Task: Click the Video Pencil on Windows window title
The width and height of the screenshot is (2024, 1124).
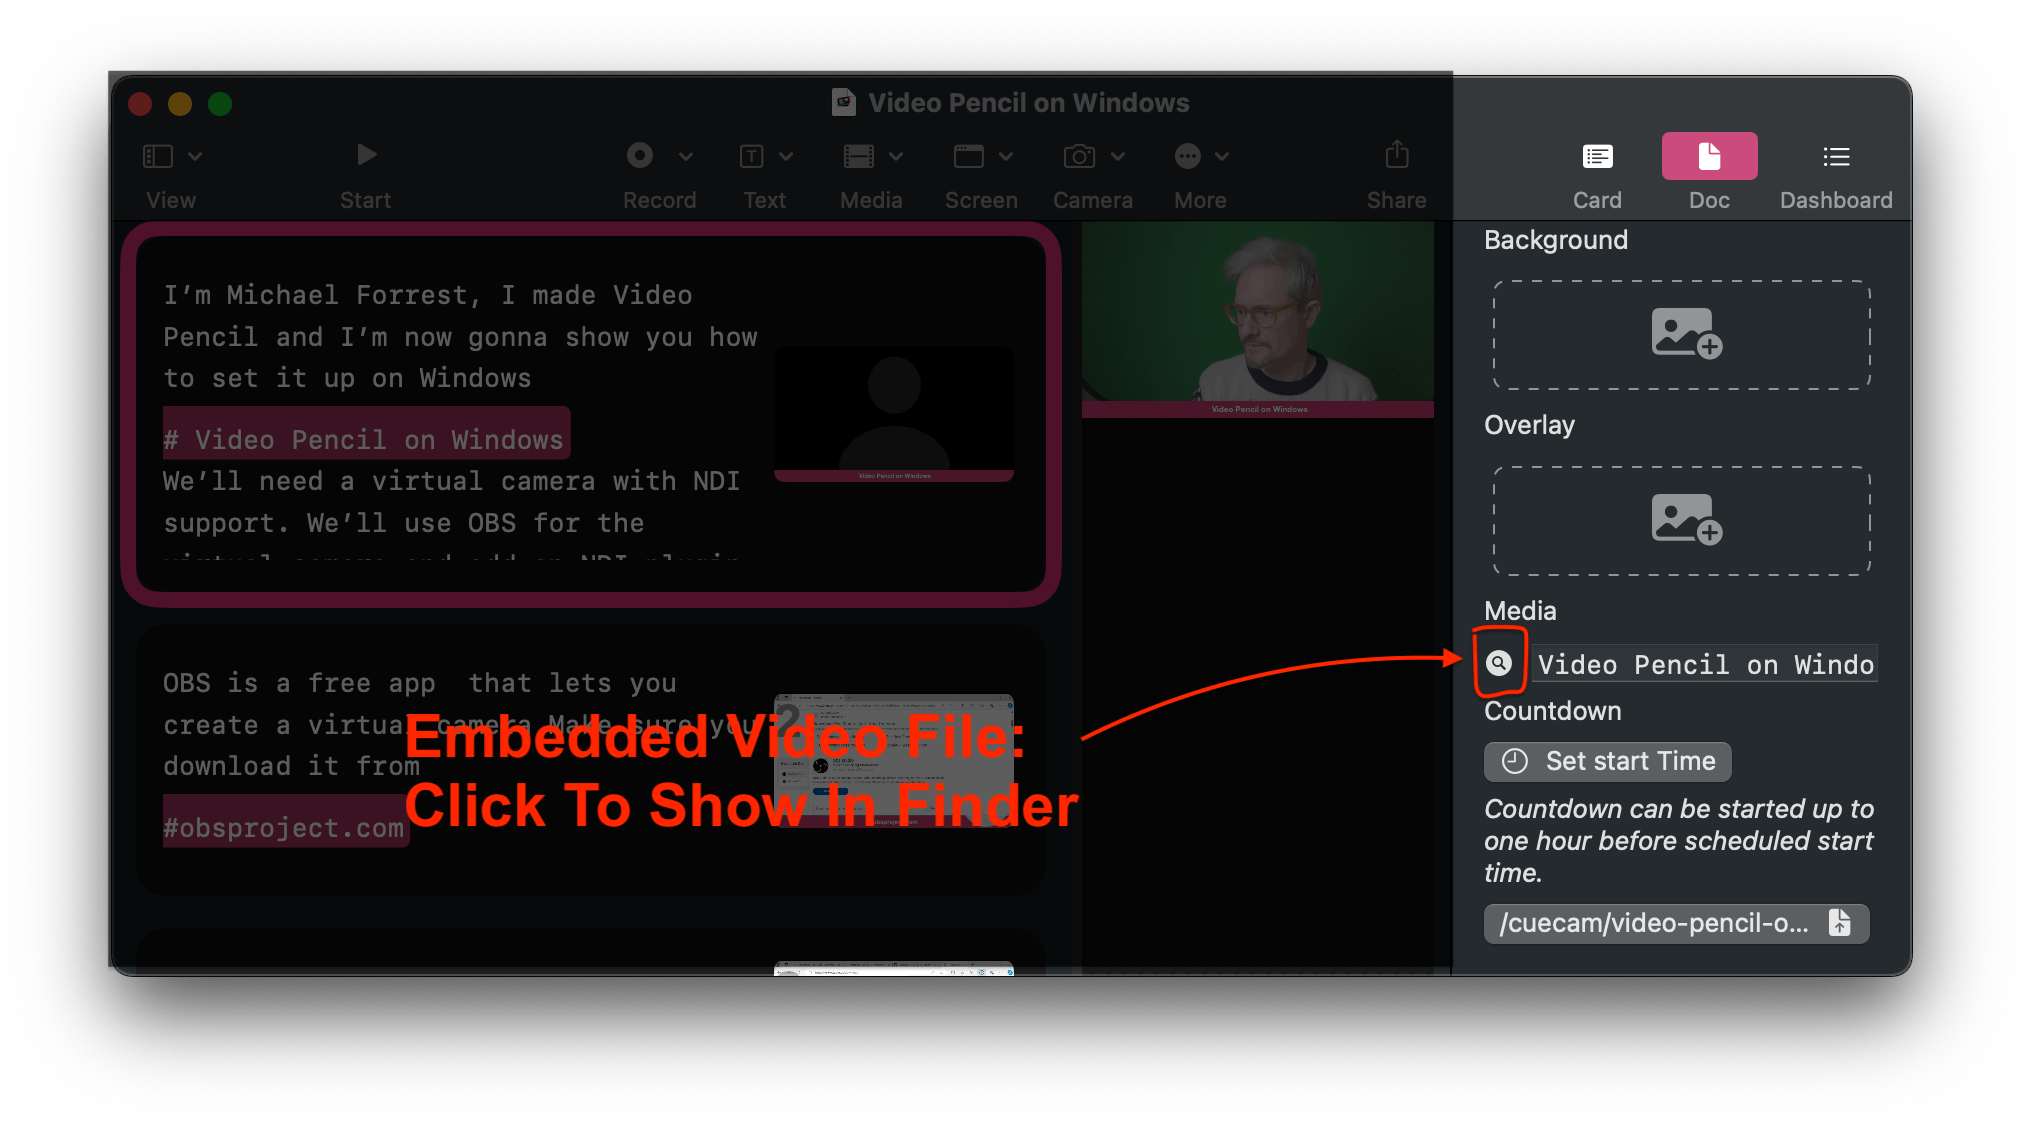Action: [x=1028, y=102]
